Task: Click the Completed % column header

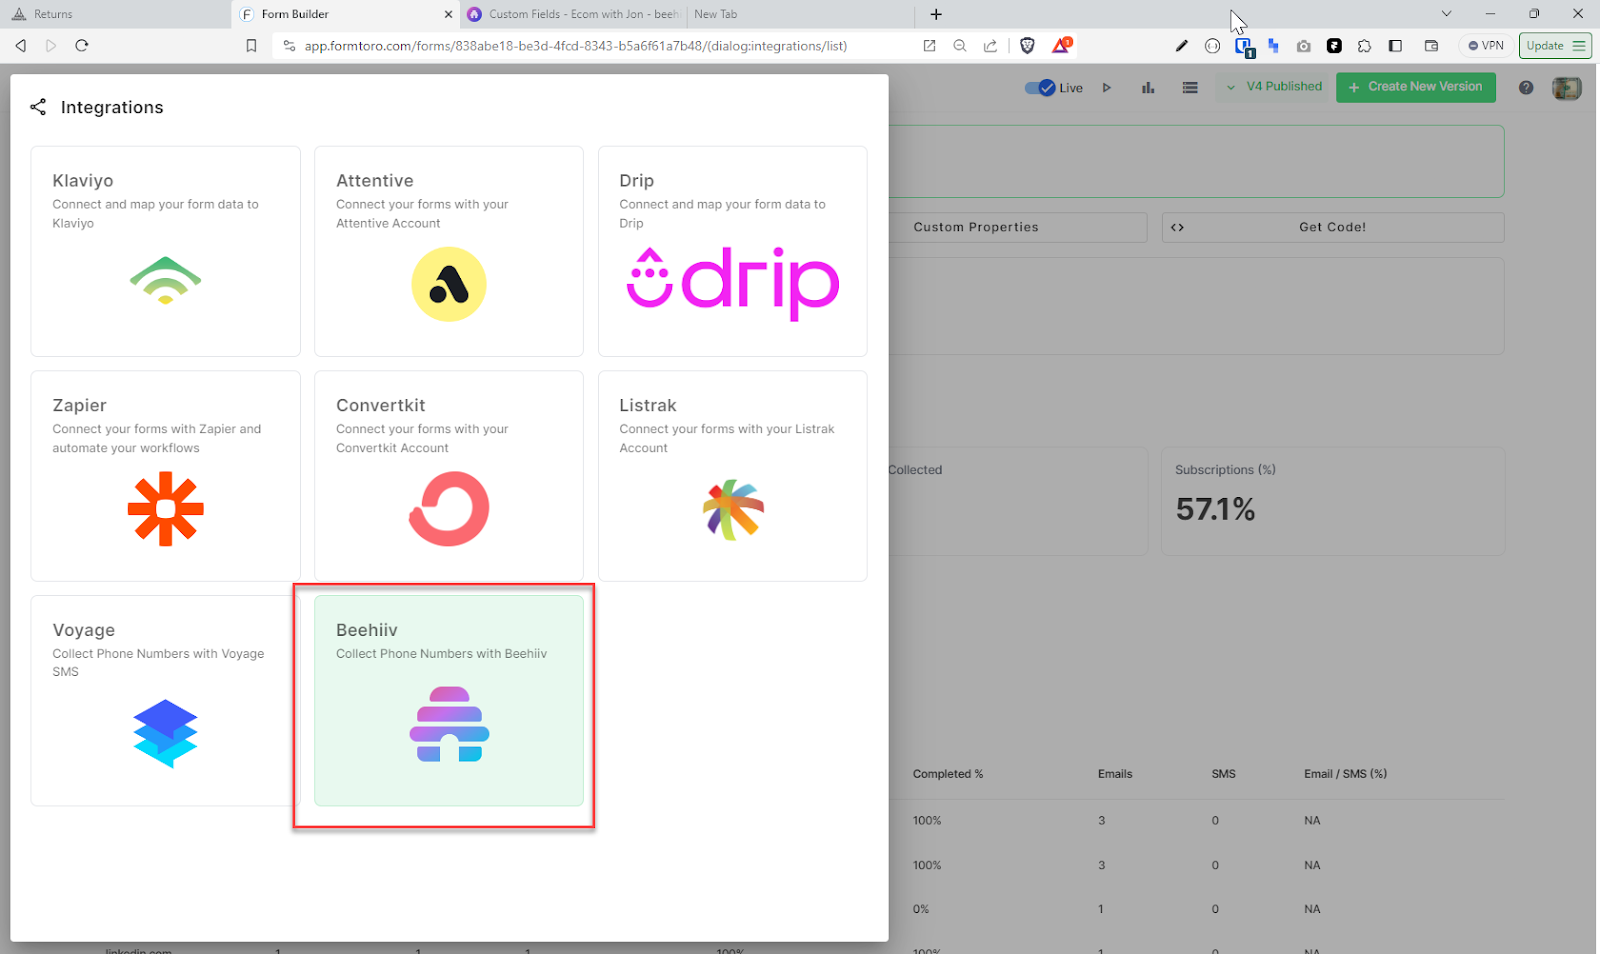Action: tap(948, 774)
